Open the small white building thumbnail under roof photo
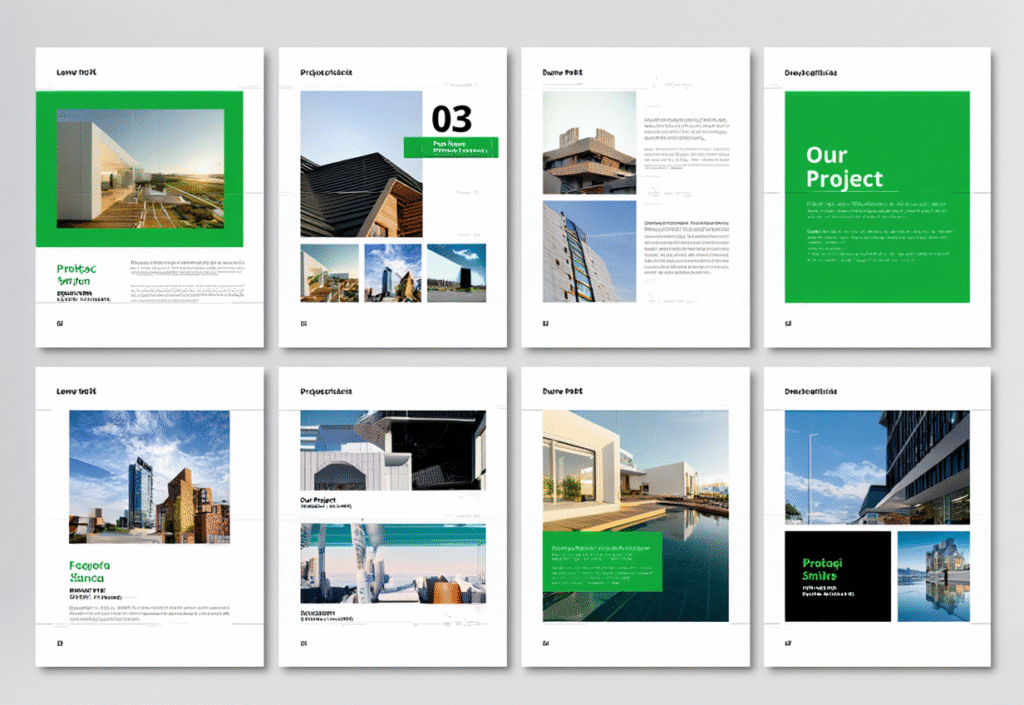Image resolution: width=1024 pixels, height=705 pixels. tap(330, 273)
